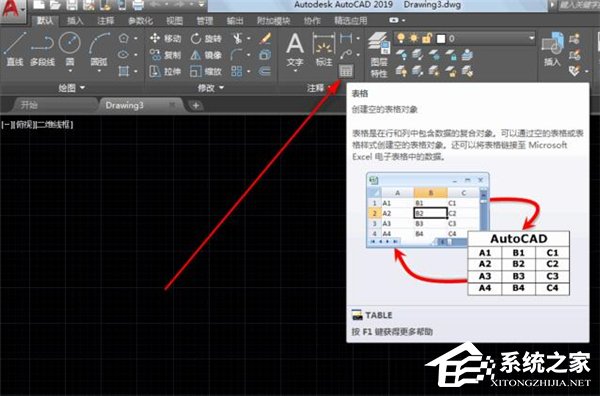Click the Move (移动) tool
This screenshot has height=396, width=600.
165,38
